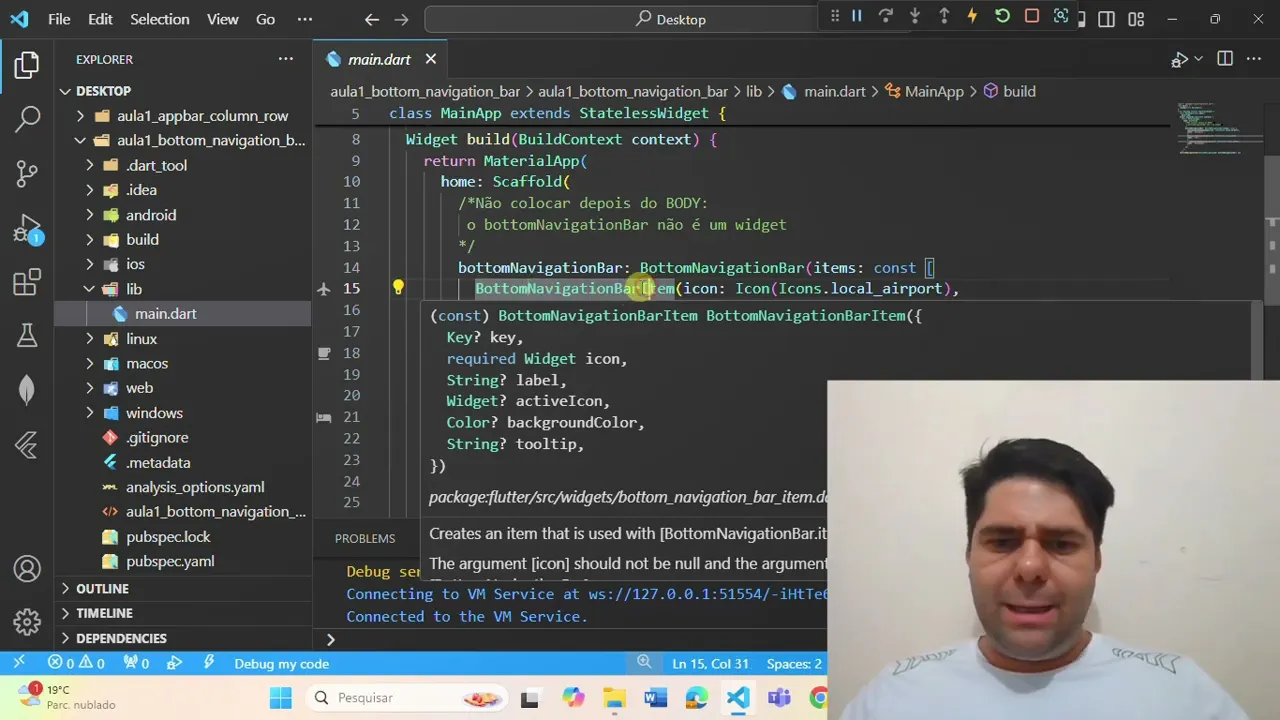Open the Search view in activity bar
This screenshot has width=1280, height=720.
point(27,119)
